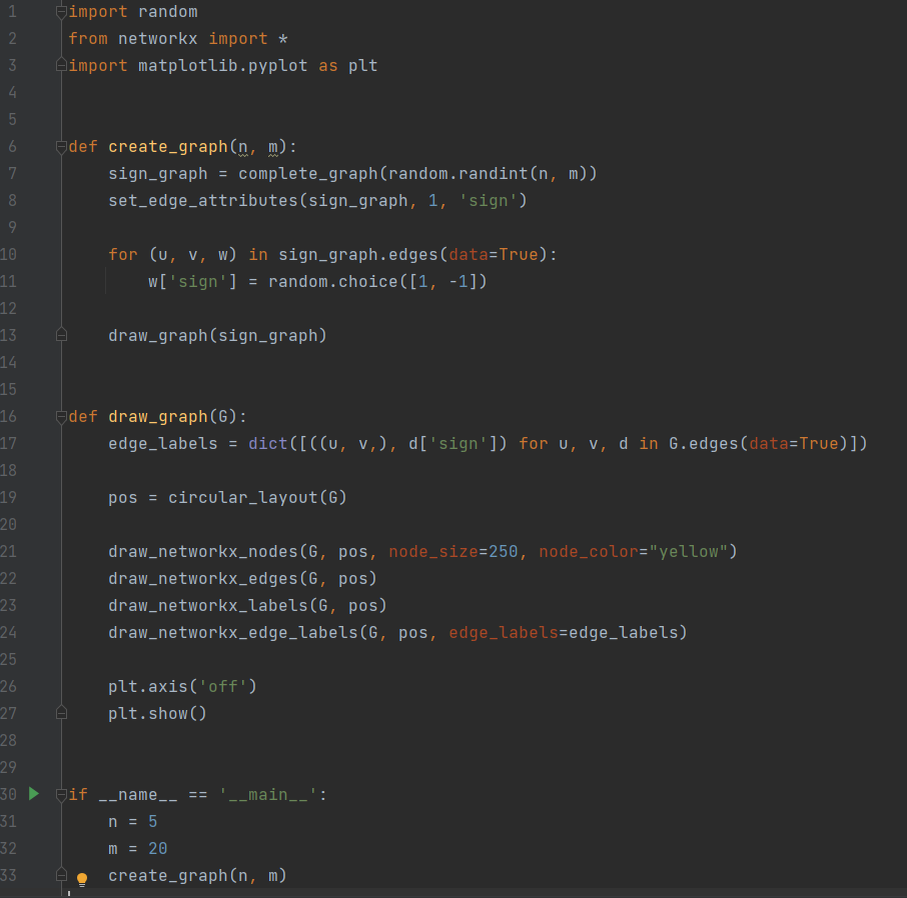This screenshot has height=898, width=907.
Task: Click the 'plt' alias on line 3
Action: tap(363, 65)
